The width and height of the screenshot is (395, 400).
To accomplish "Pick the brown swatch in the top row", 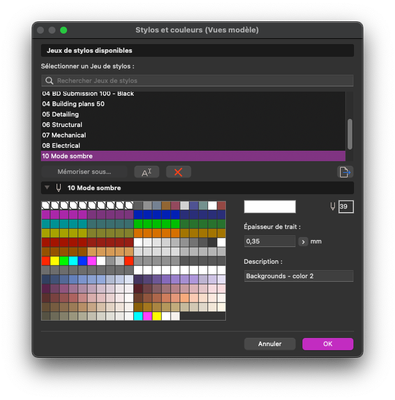I will (x=166, y=205).
